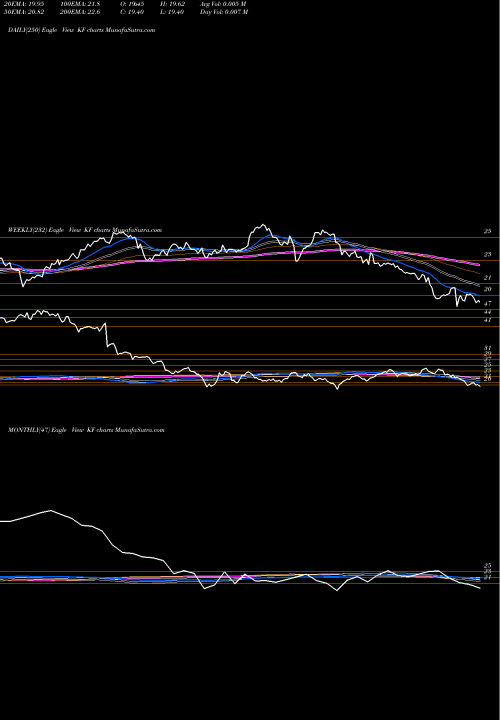Click the MONTHLY(47) chart title

(86, 430)
